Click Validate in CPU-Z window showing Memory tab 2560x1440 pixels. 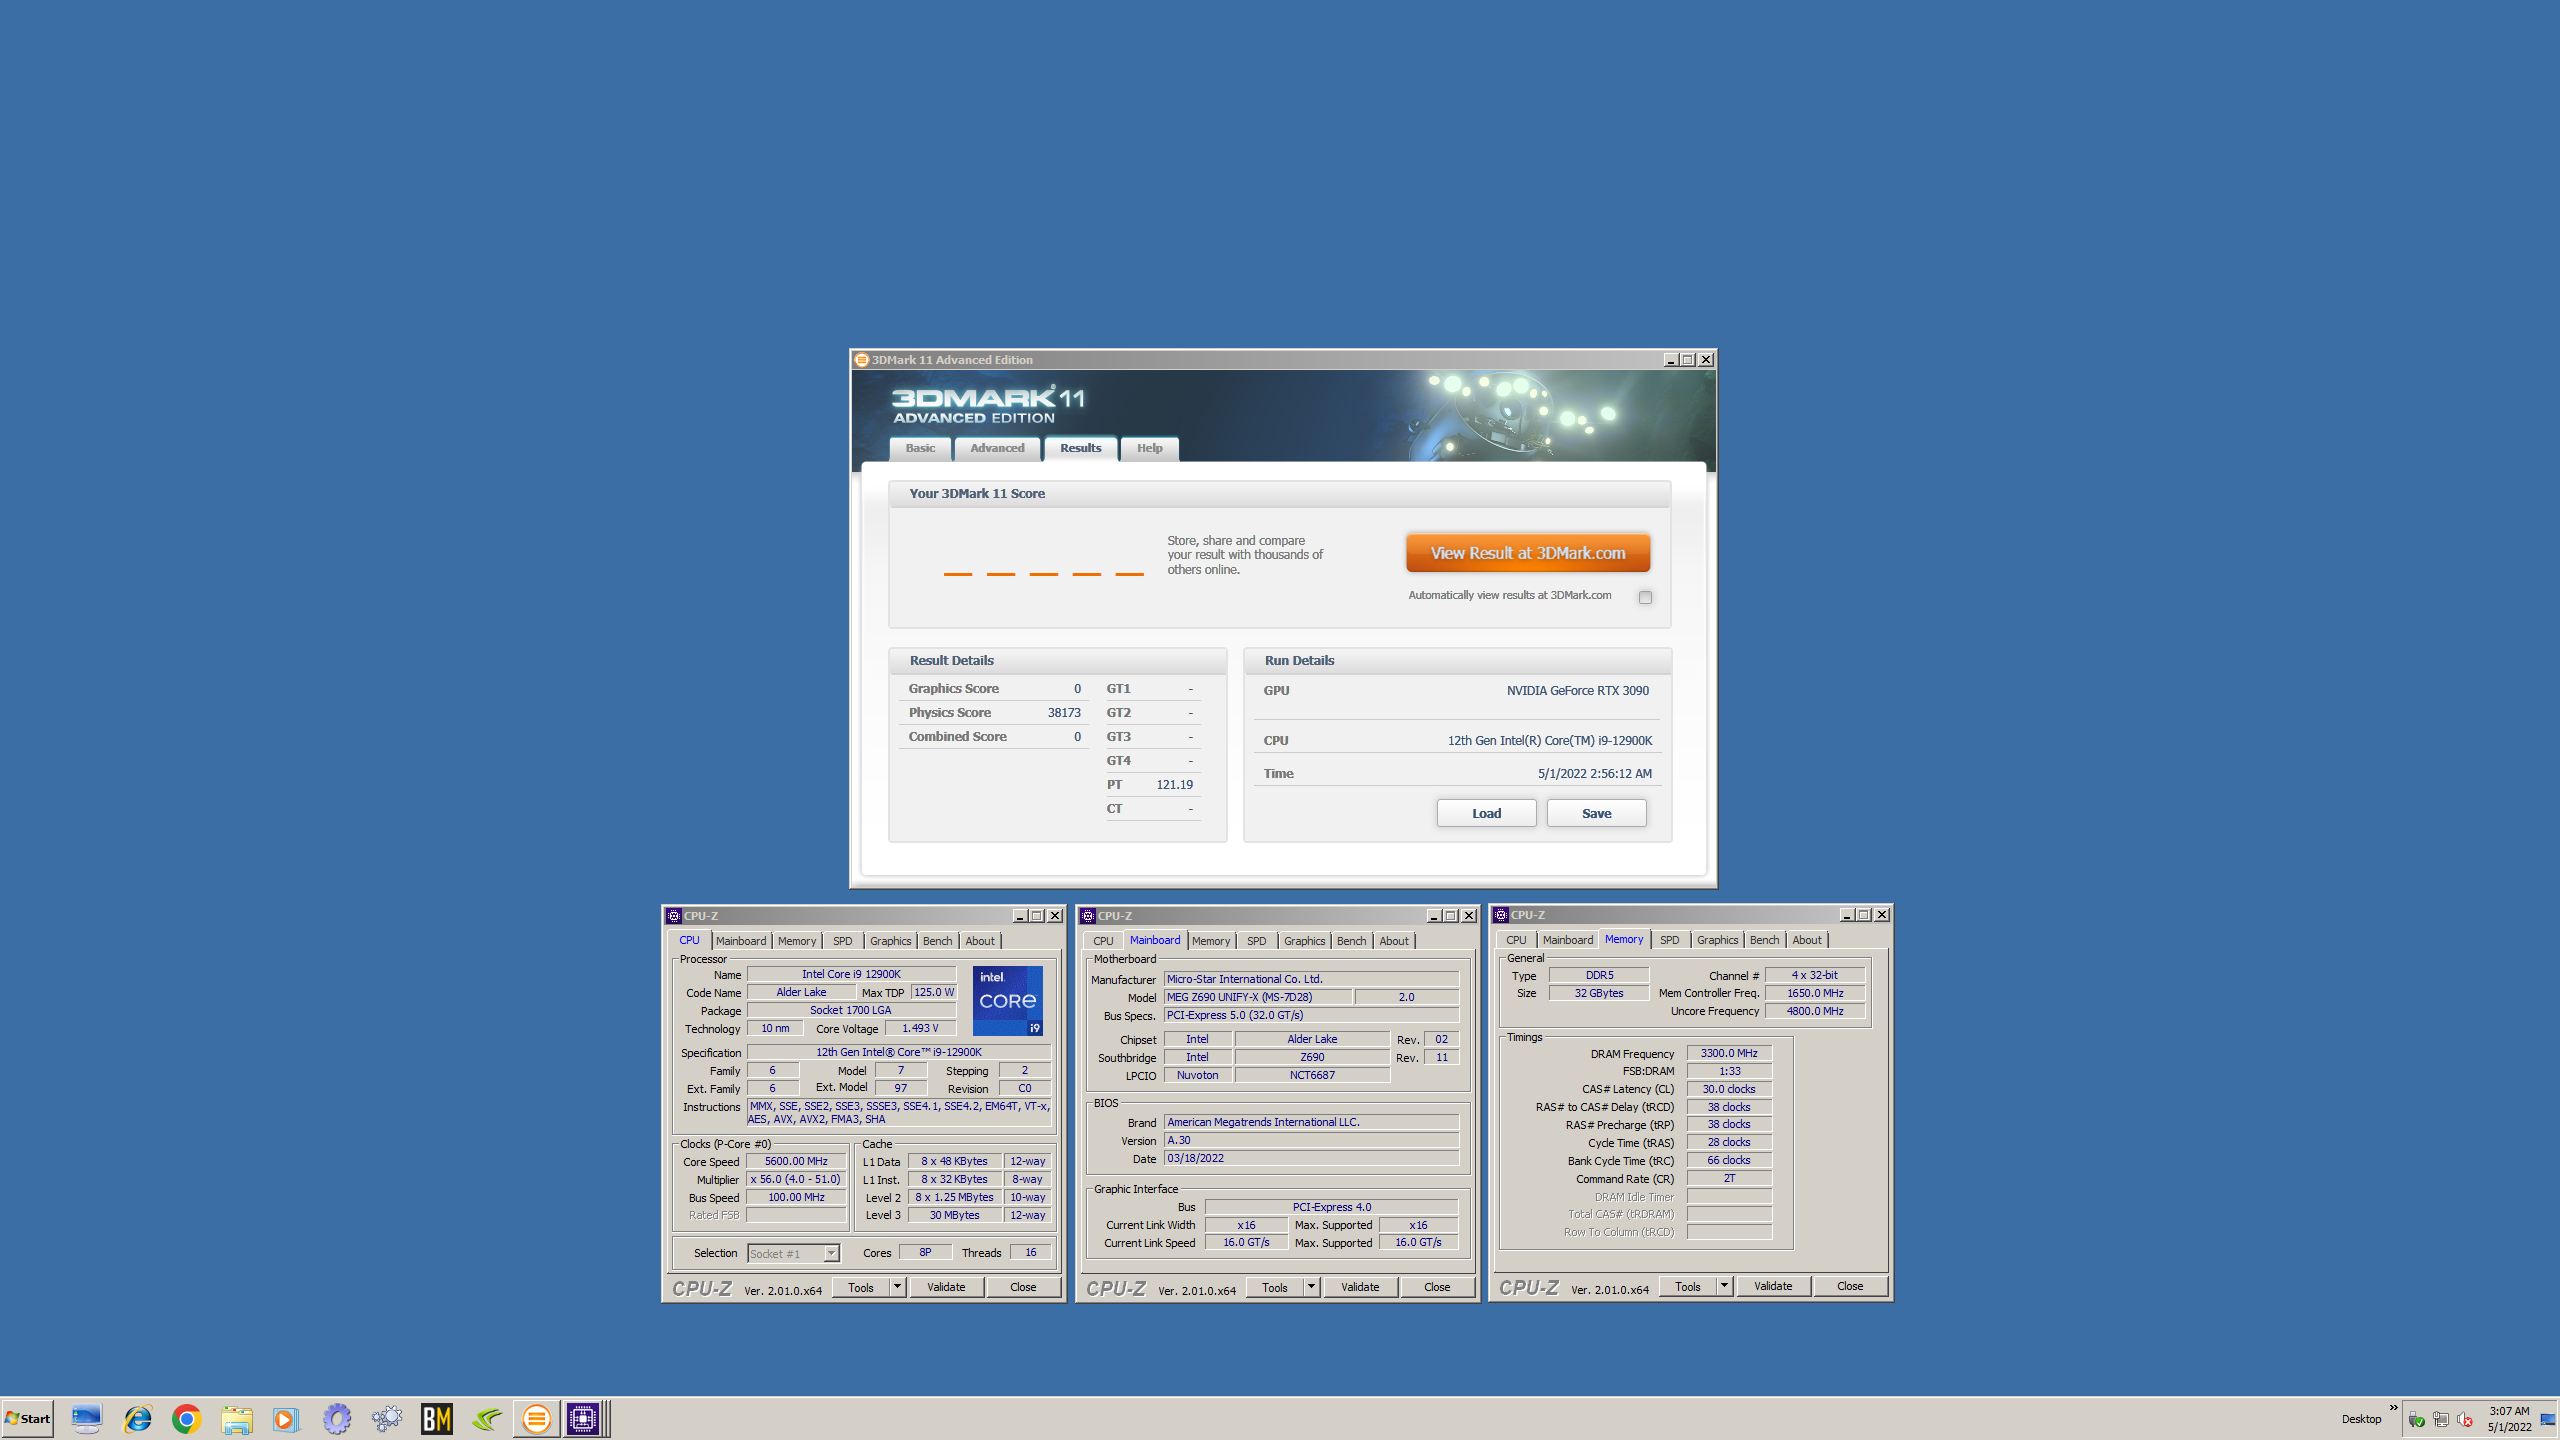[1773, 1286]
